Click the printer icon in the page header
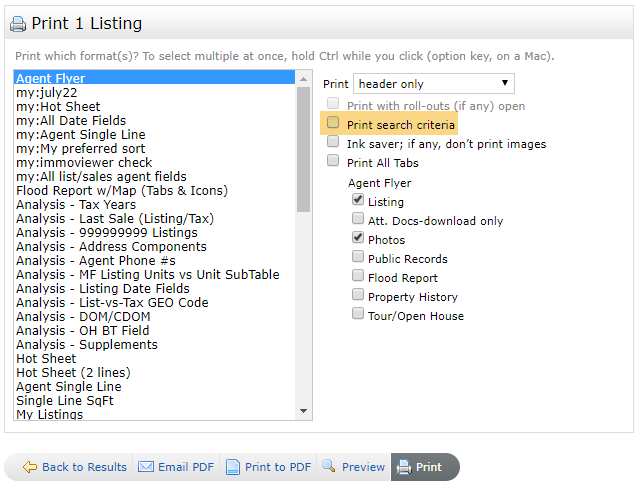638x485 pixels. 19,23
